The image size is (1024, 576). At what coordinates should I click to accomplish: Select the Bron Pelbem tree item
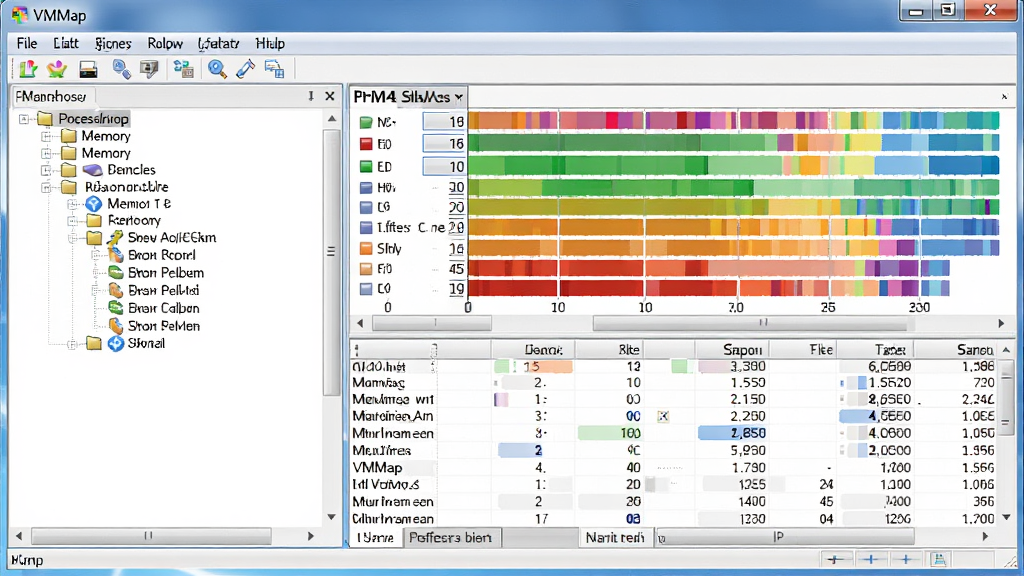[166, 273]
